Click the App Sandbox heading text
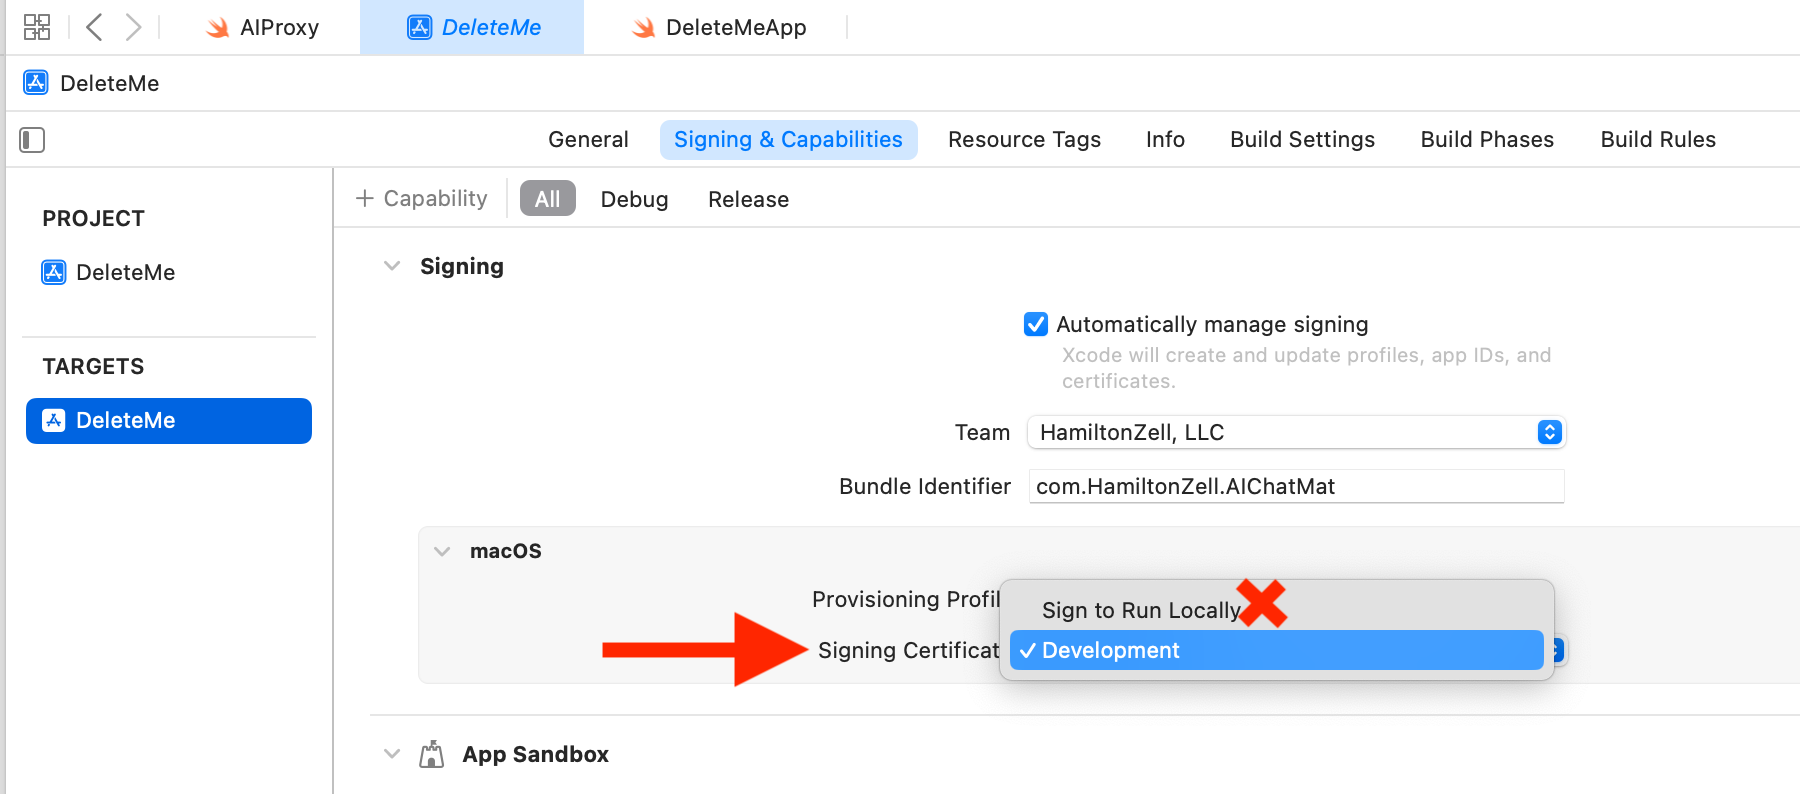The image size is (1800, 794). coord(535,754)
